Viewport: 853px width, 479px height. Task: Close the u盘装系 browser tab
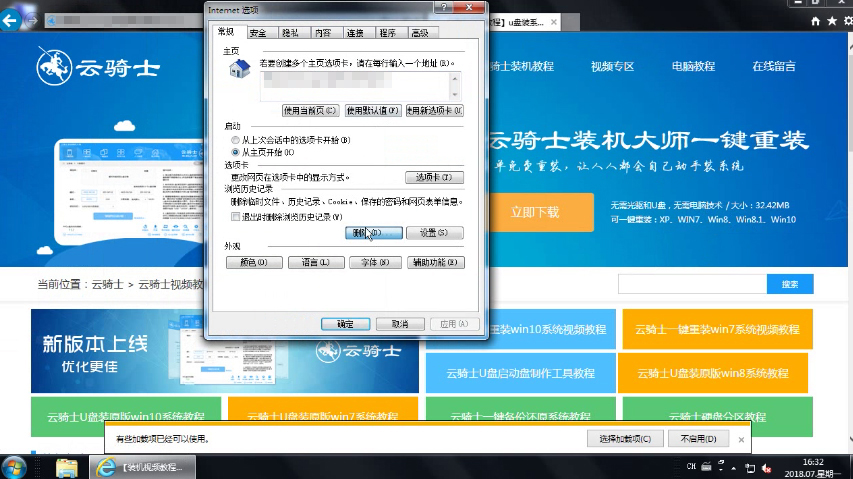coord(553,22)
